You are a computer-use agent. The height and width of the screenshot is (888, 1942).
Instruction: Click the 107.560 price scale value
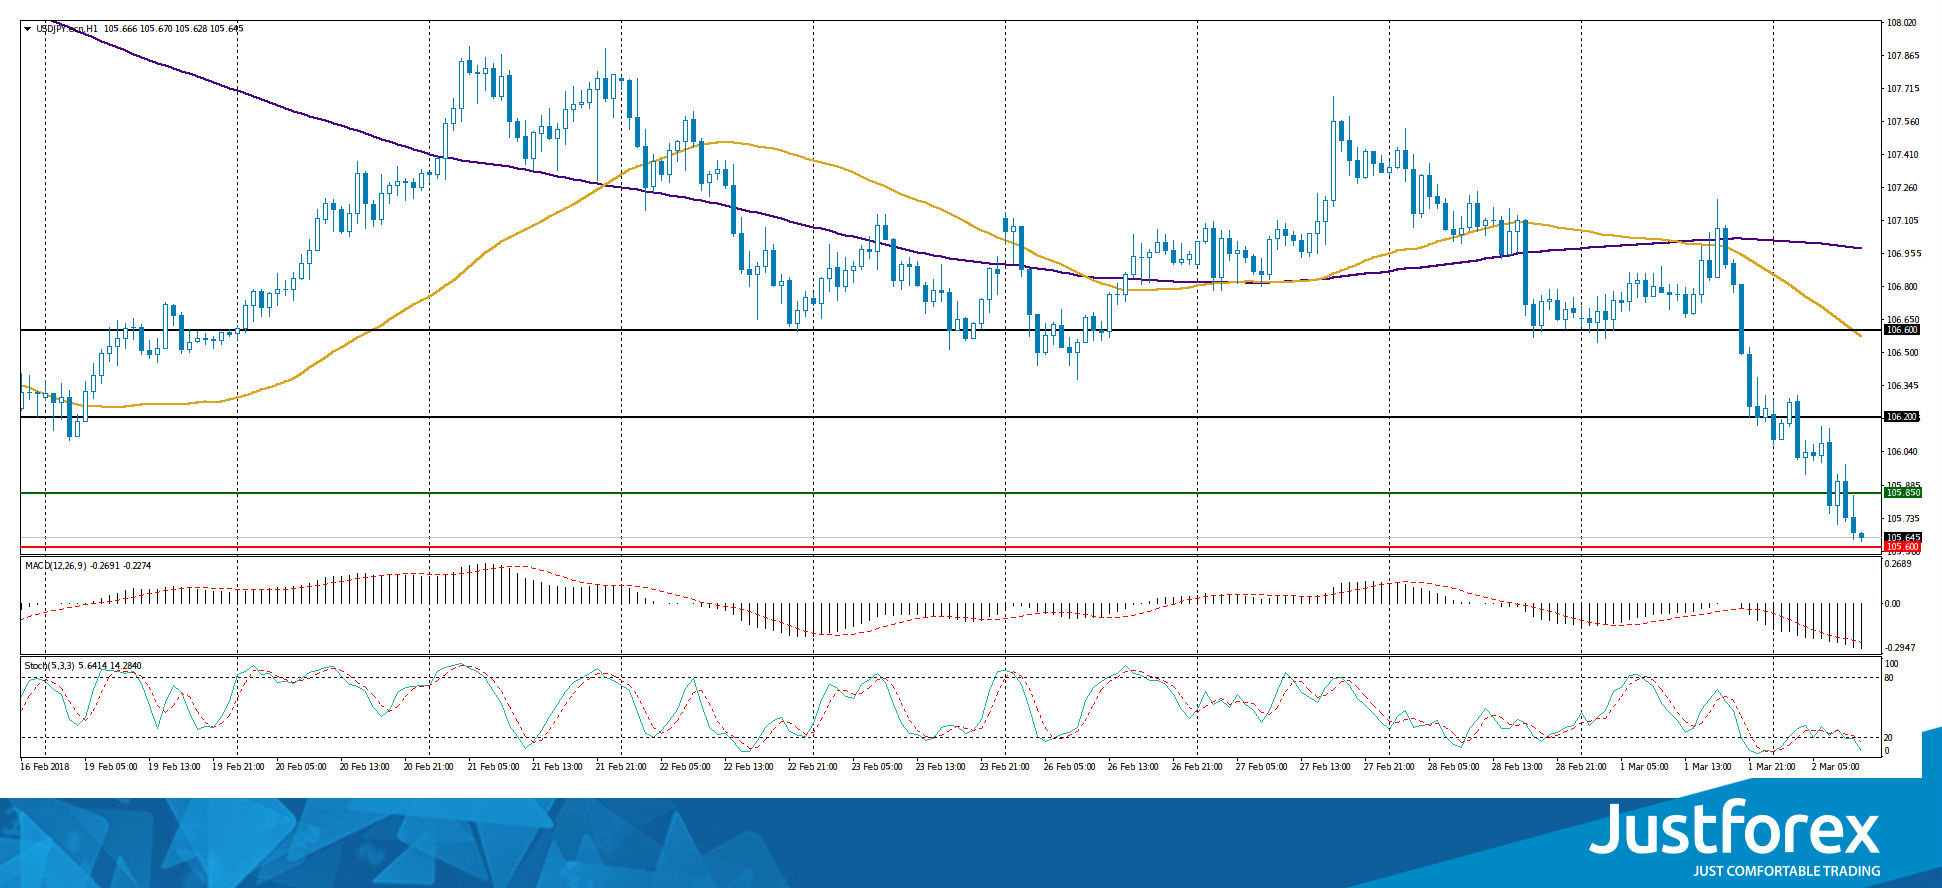[1902, 122]
